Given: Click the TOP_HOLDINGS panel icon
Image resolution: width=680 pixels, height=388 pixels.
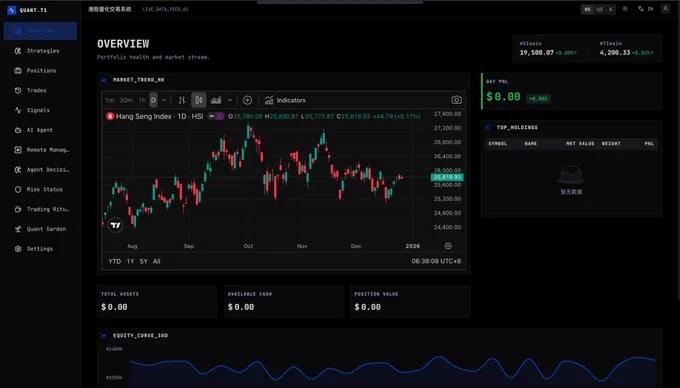Looking at the screenshot, I should click(x=487, y=127).
